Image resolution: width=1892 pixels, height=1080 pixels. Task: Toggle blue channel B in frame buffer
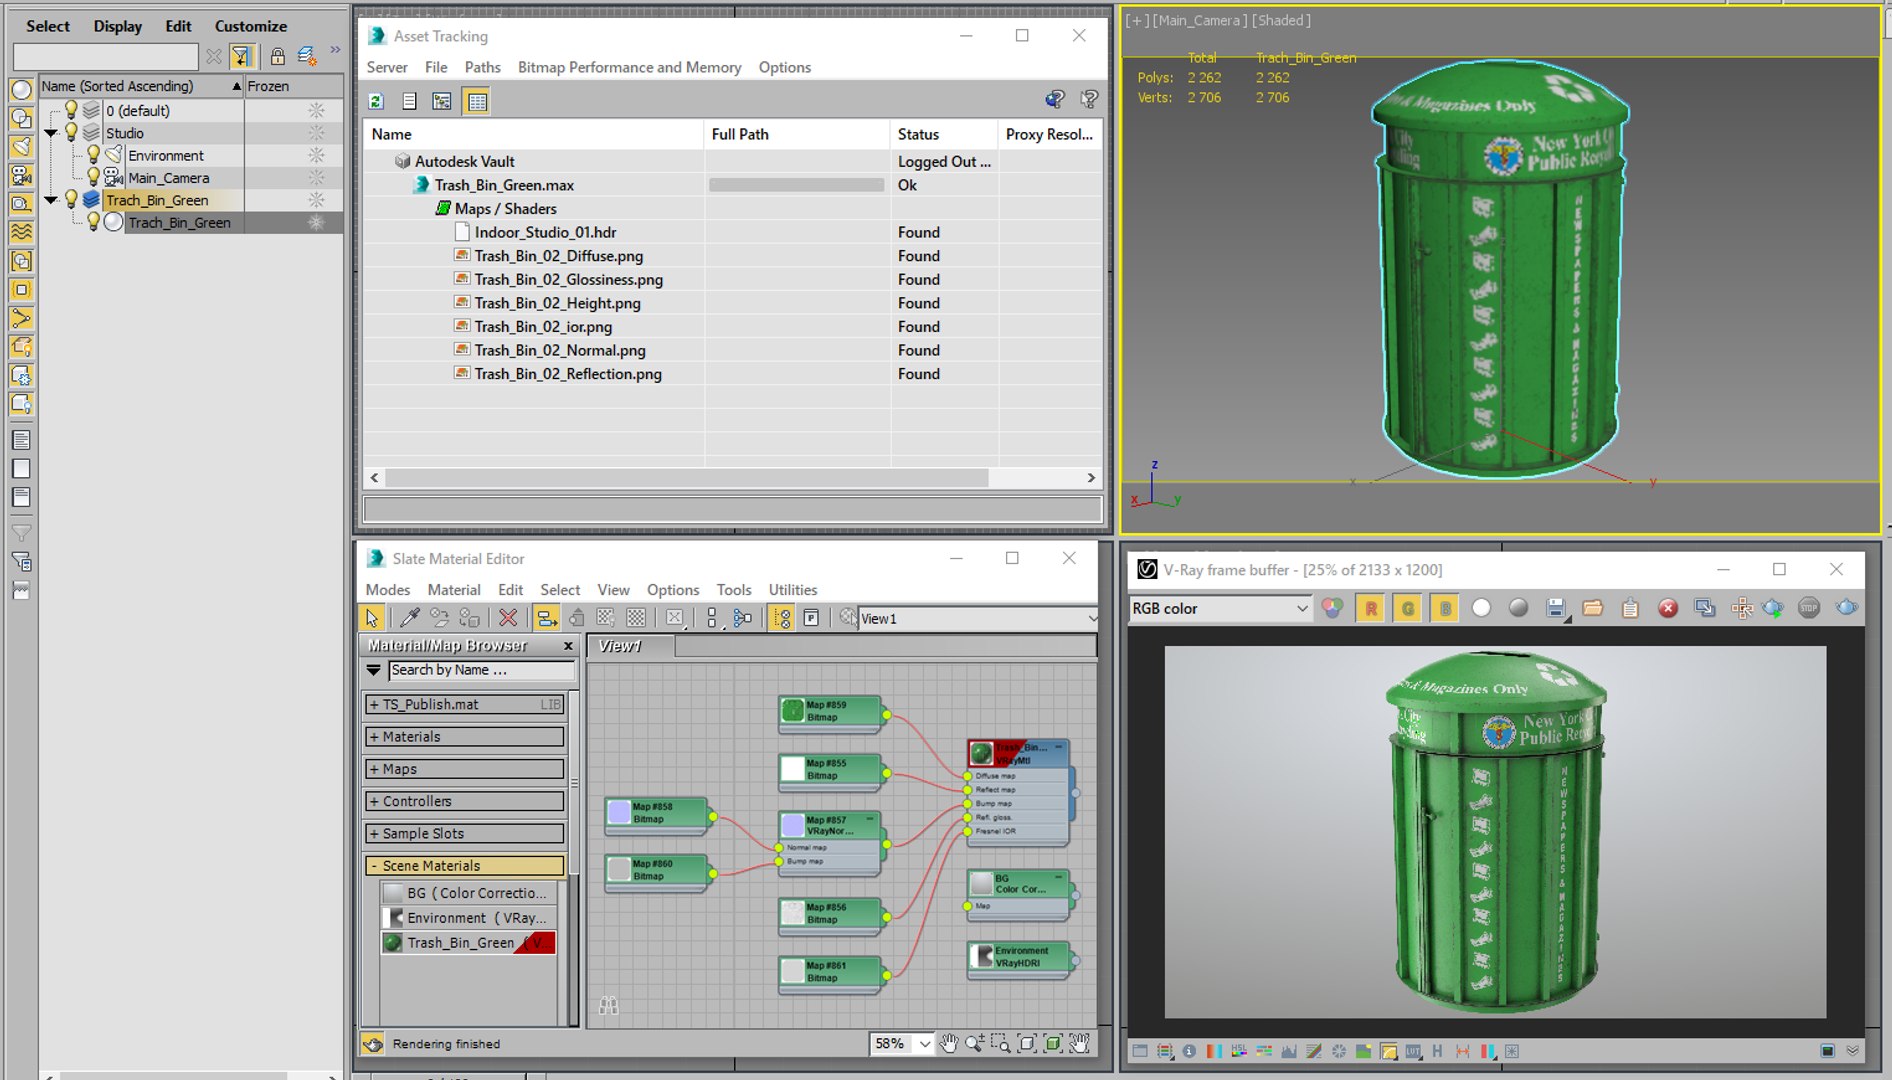point(1445,608)
